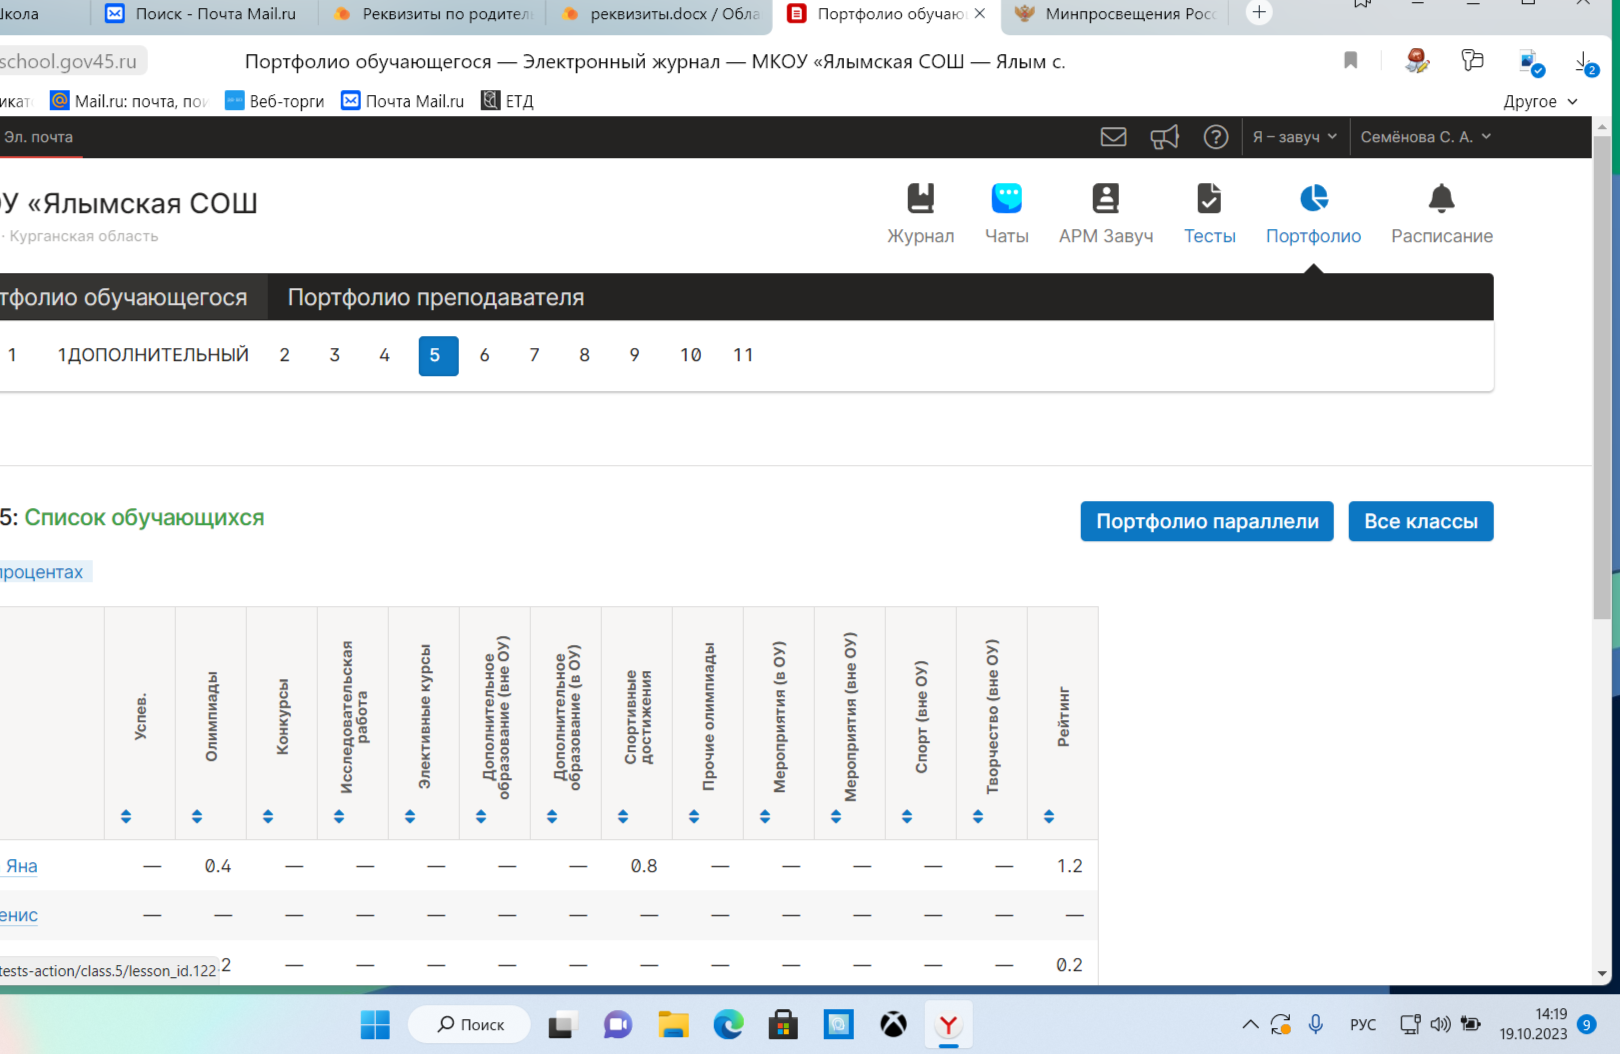Click taskbar Поиск search box
Image resolution: width=1620 pixels, height=1054 pixels.
point(470,1025)
